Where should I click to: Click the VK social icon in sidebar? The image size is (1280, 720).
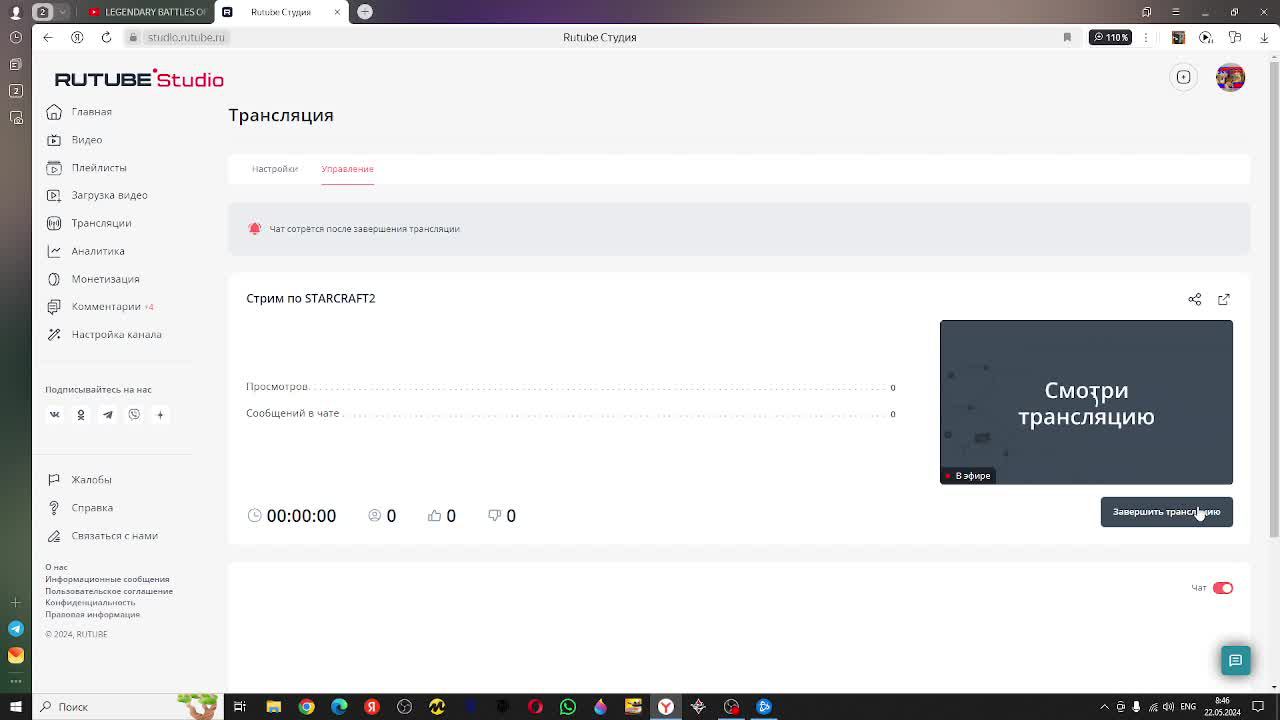click(55, 415)
